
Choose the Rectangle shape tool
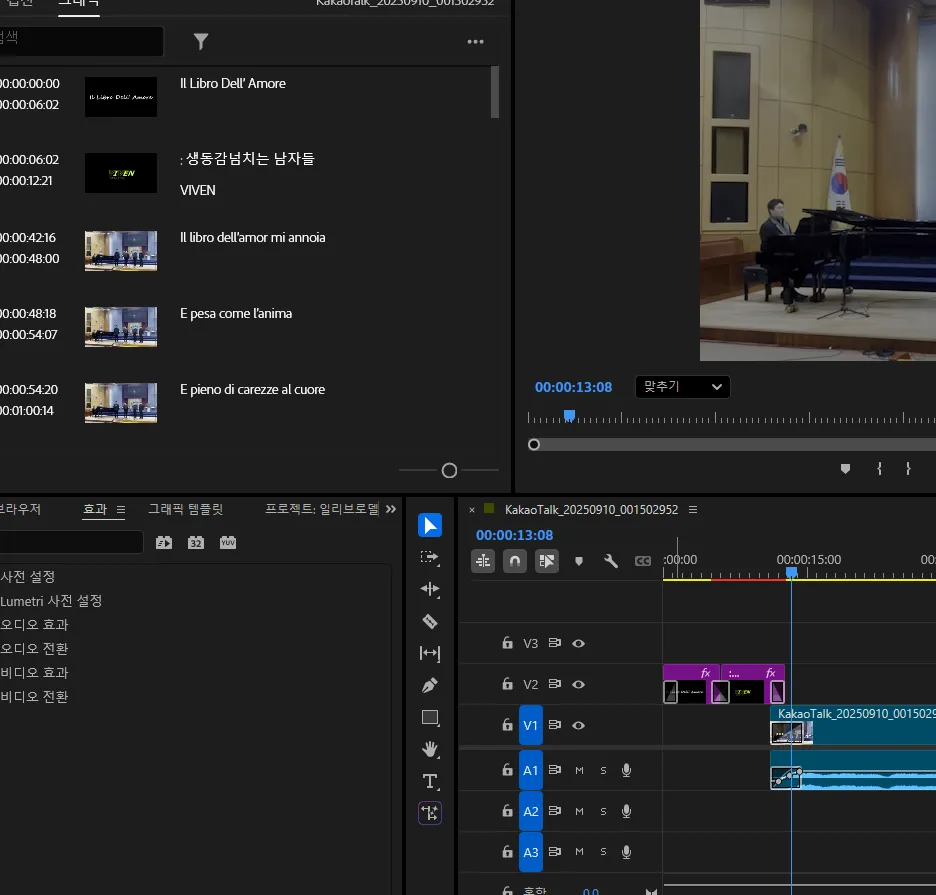click(430, 717)
